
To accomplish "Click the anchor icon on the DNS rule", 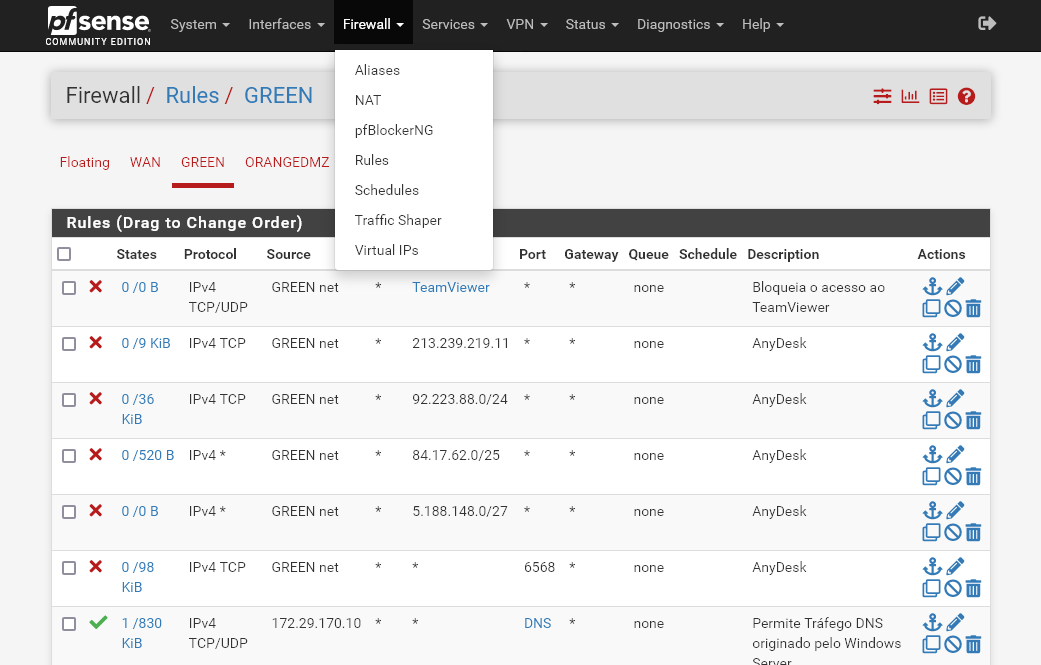I will pos(932,621).
